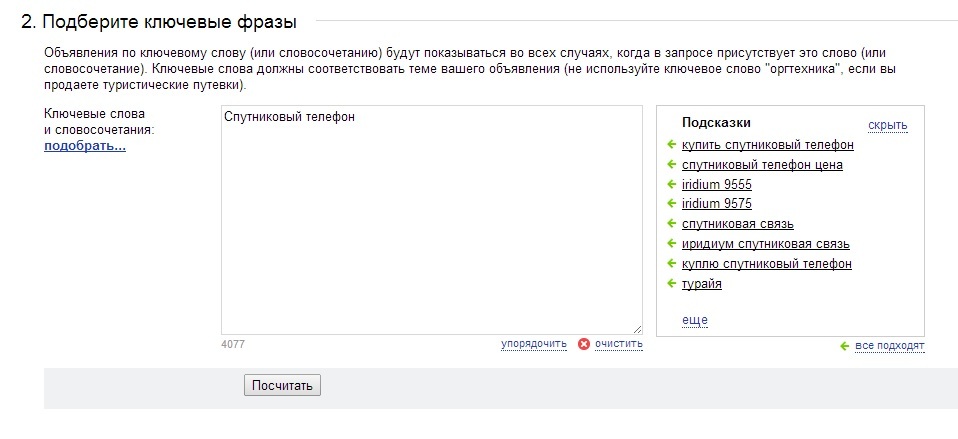
Task: Click the red clear icon next to 'очистить'
Action: pyautogui.click(x=584, y=344)
